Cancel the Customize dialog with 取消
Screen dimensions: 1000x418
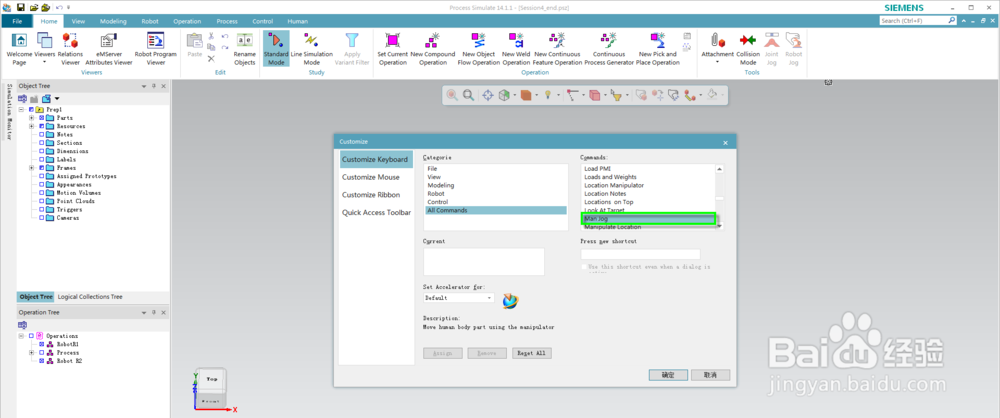710,375
